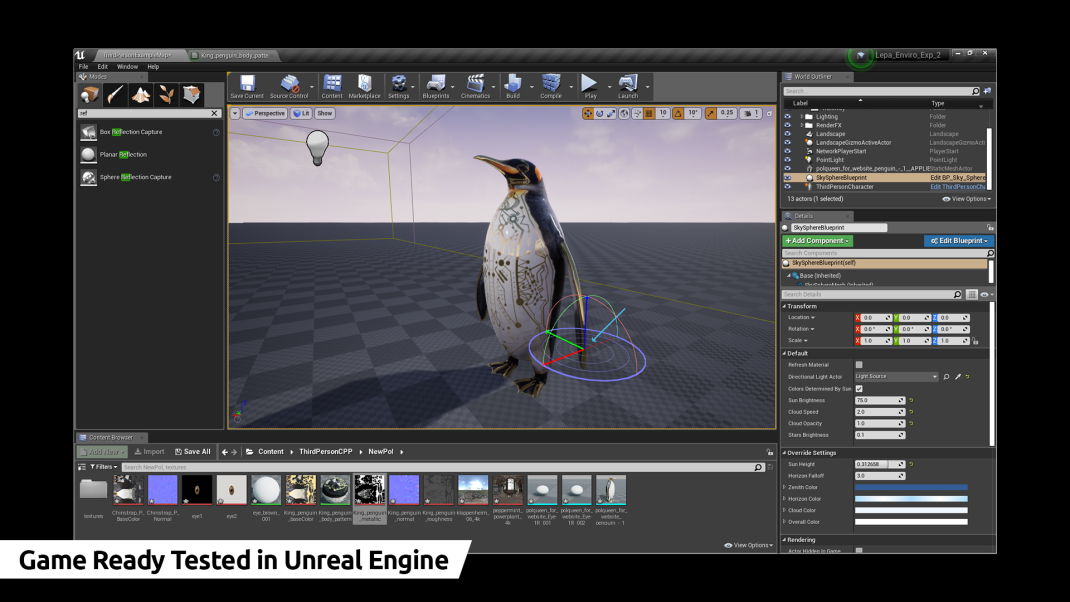Open the File menu

tap(83, 67)
